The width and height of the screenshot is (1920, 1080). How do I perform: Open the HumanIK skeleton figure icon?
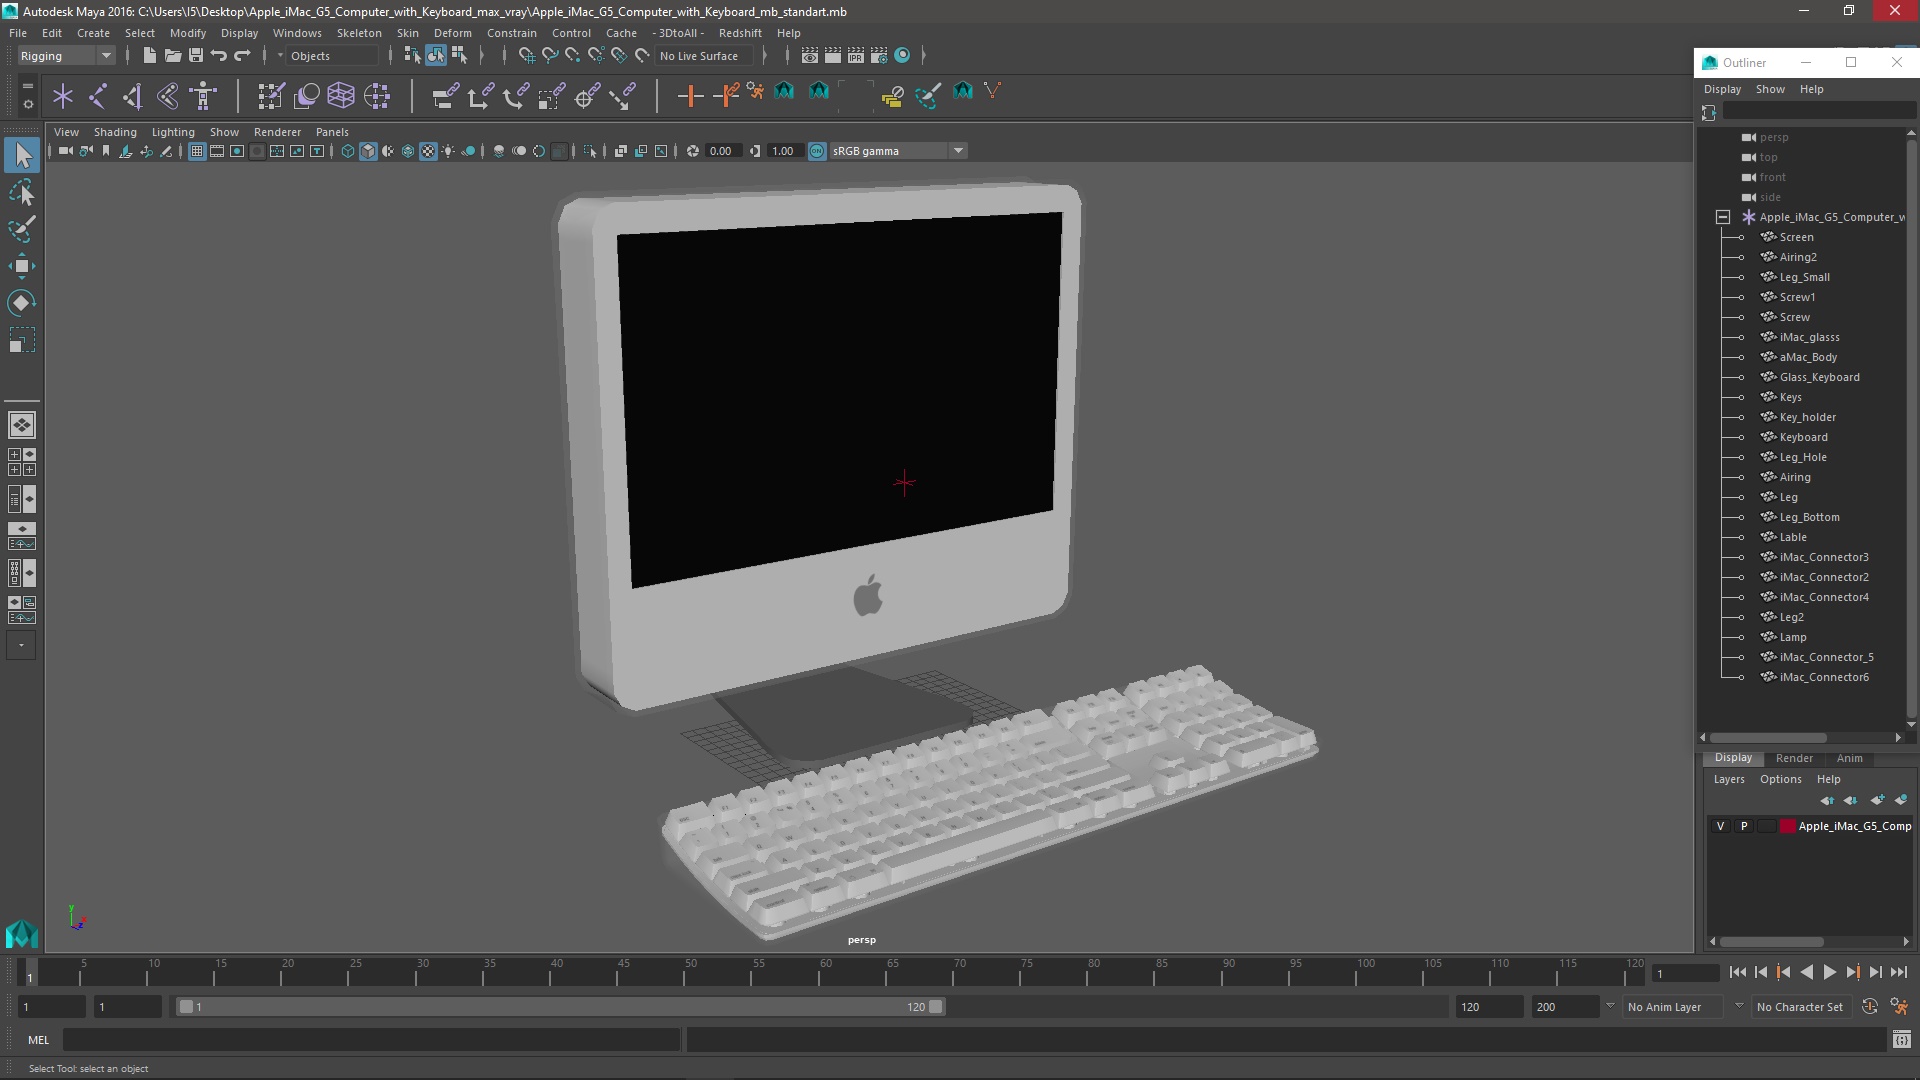click(x=203, y=96)
